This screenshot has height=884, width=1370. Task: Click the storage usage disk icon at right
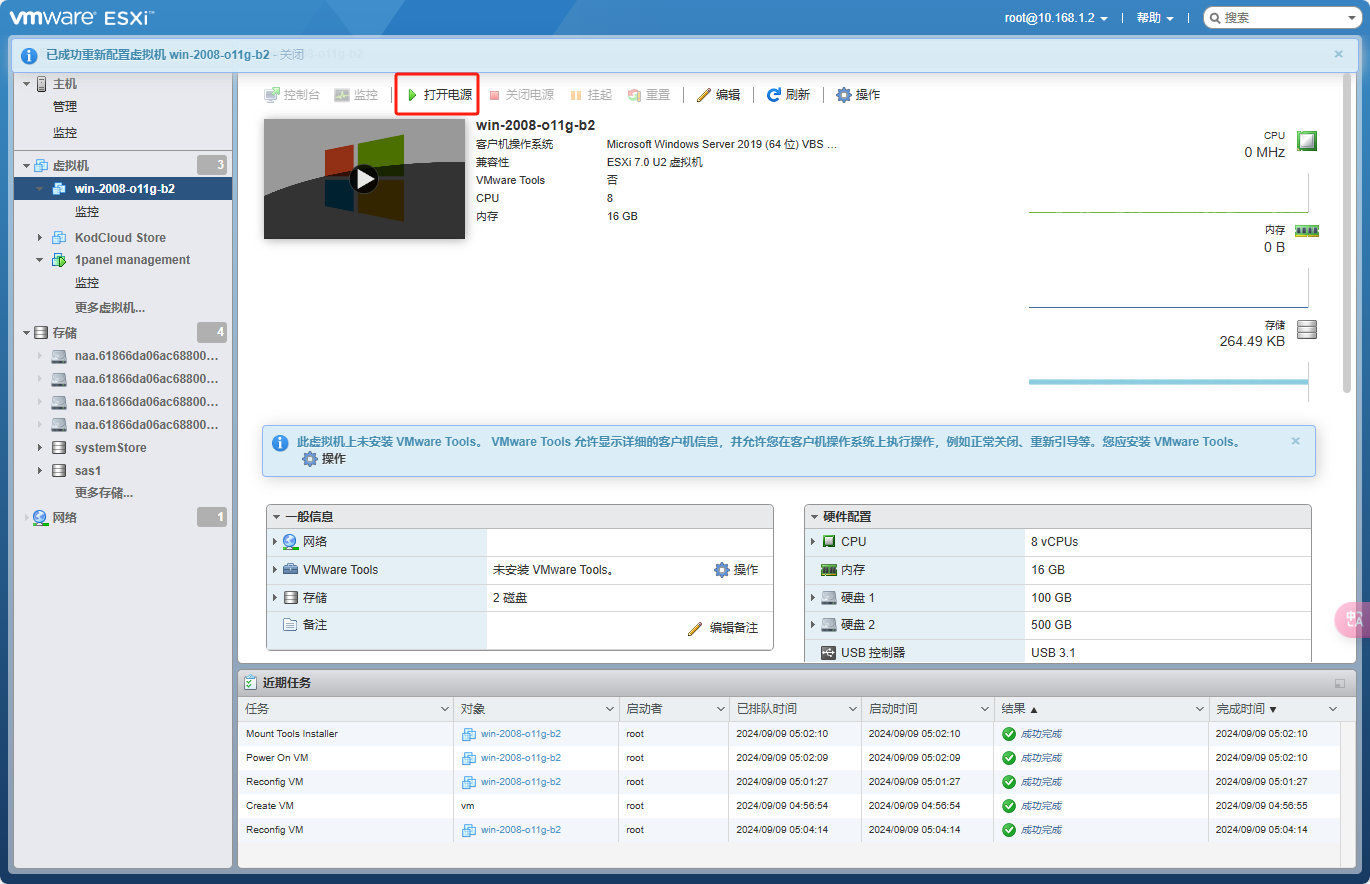1307,329
